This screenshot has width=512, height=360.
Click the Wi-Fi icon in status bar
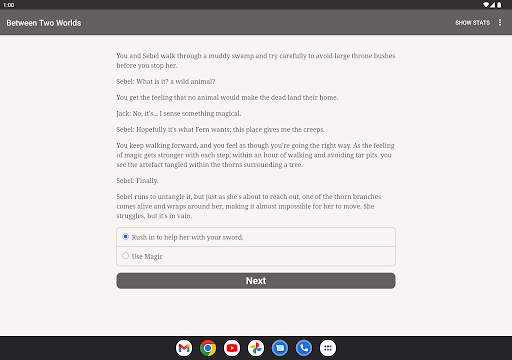coord(486,5)
